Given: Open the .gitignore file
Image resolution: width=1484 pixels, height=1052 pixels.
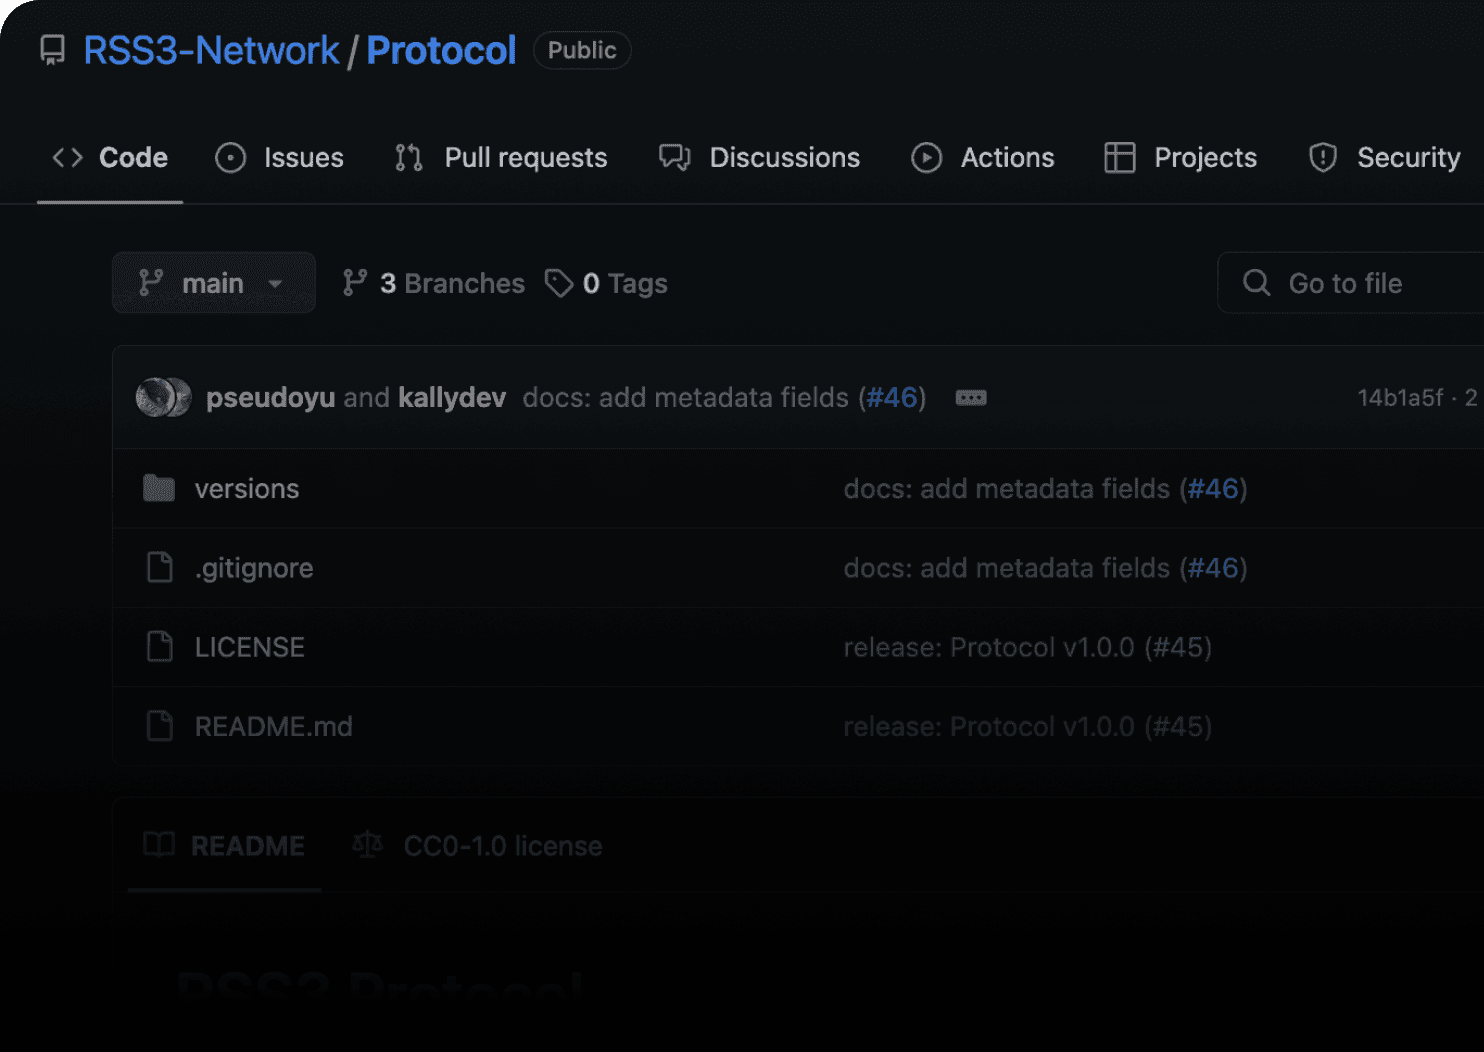Looking at the screenshot, I should pyautogui.click(x=254, y=568).
